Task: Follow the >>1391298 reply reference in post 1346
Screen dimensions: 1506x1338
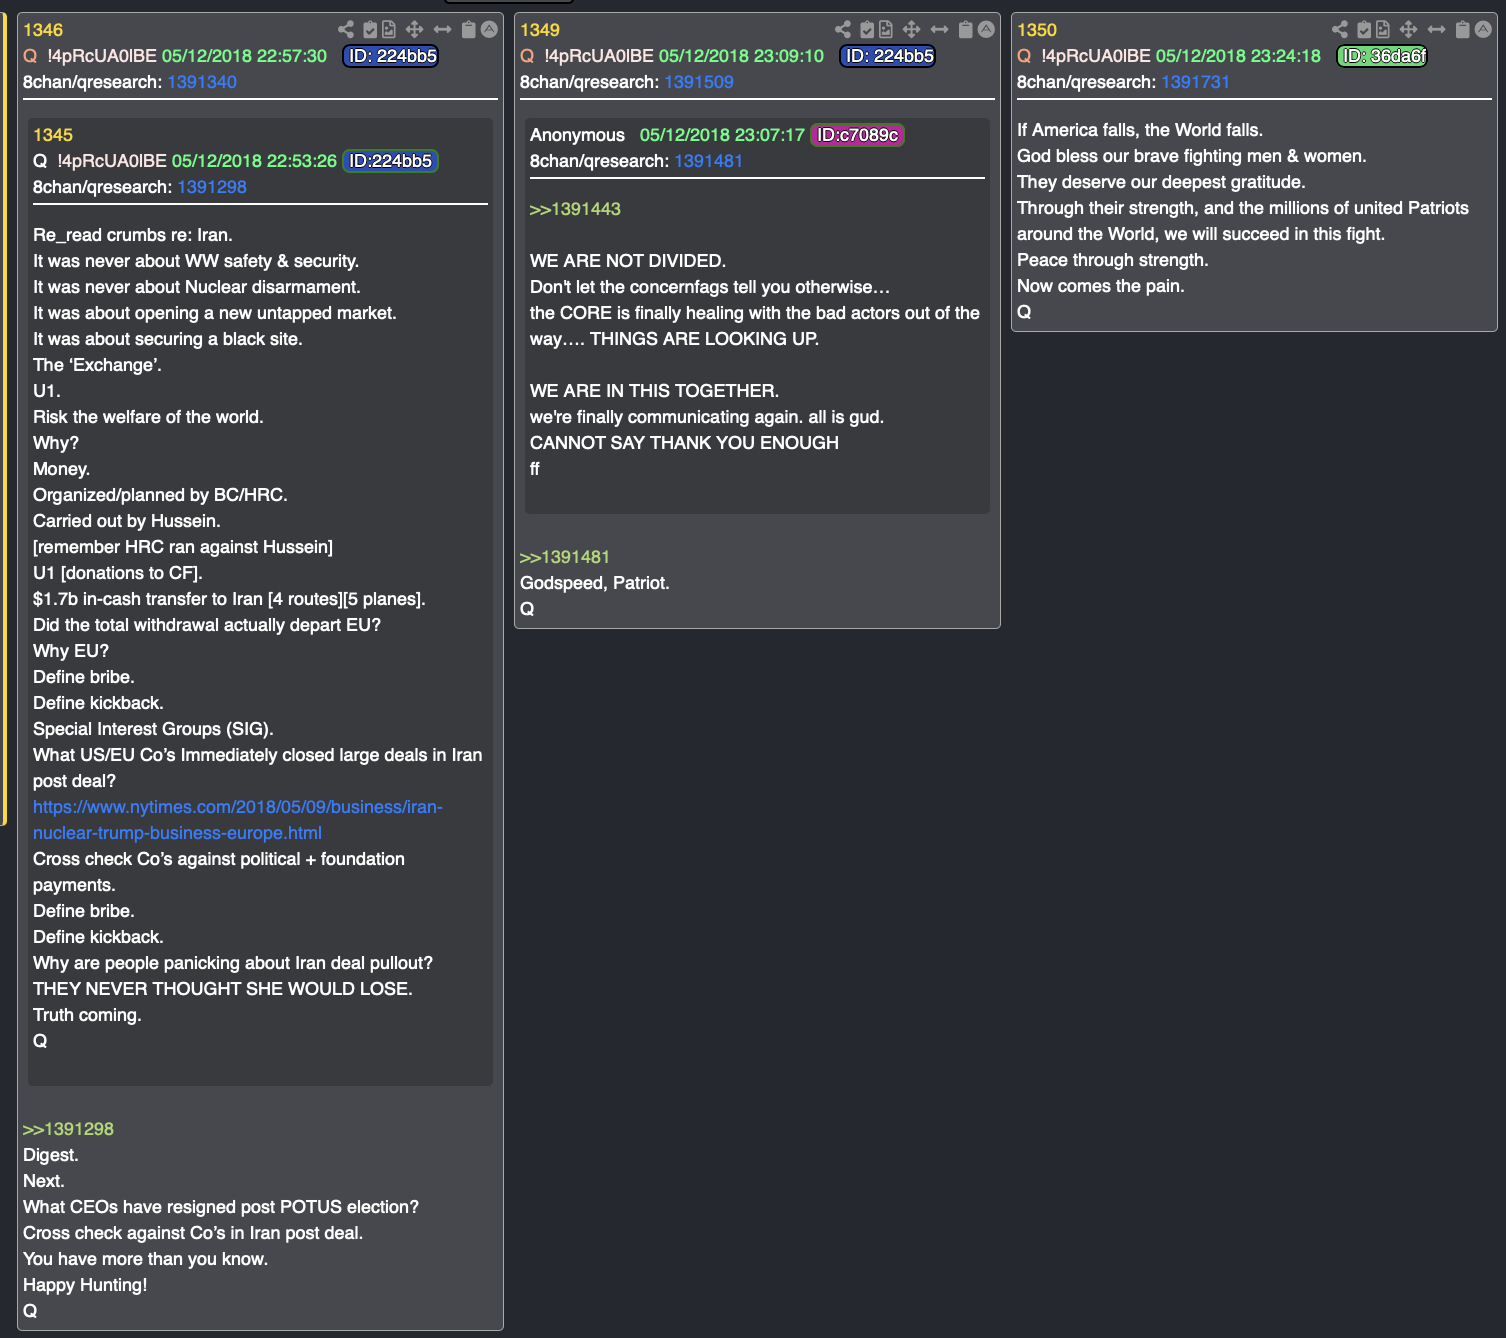Action: click(x=68, y=1129)
